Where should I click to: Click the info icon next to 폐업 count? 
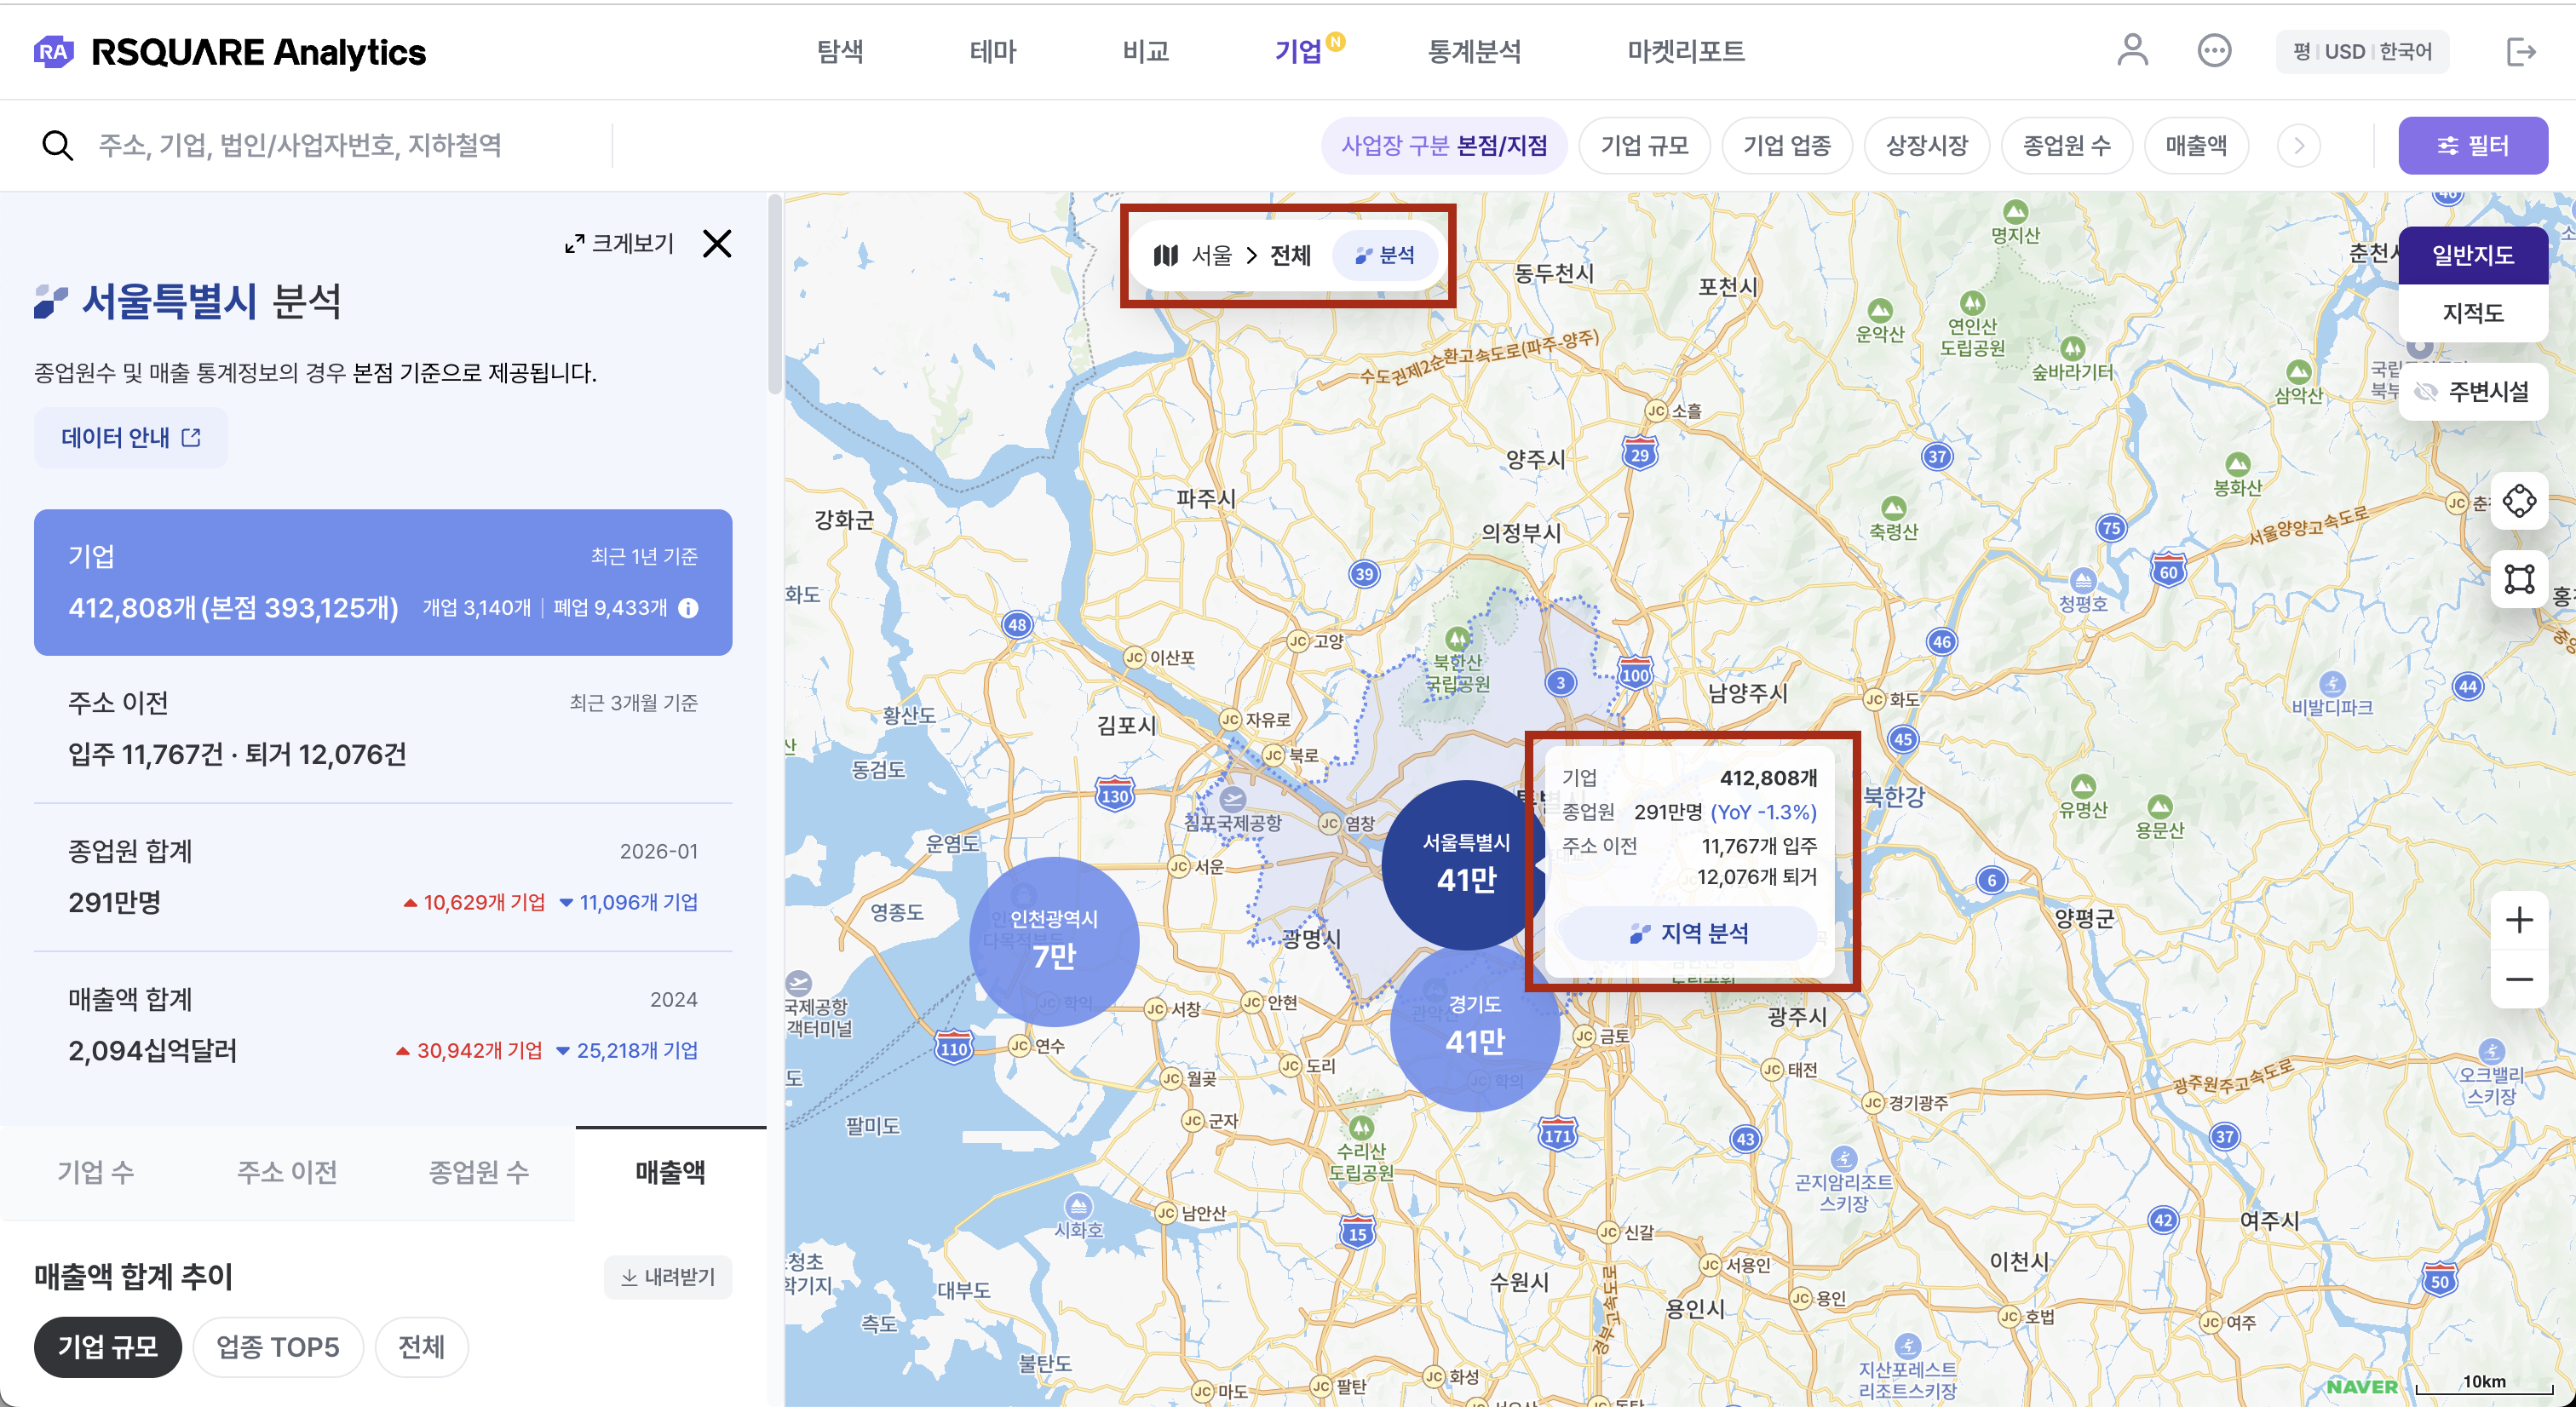pos(689,608)
